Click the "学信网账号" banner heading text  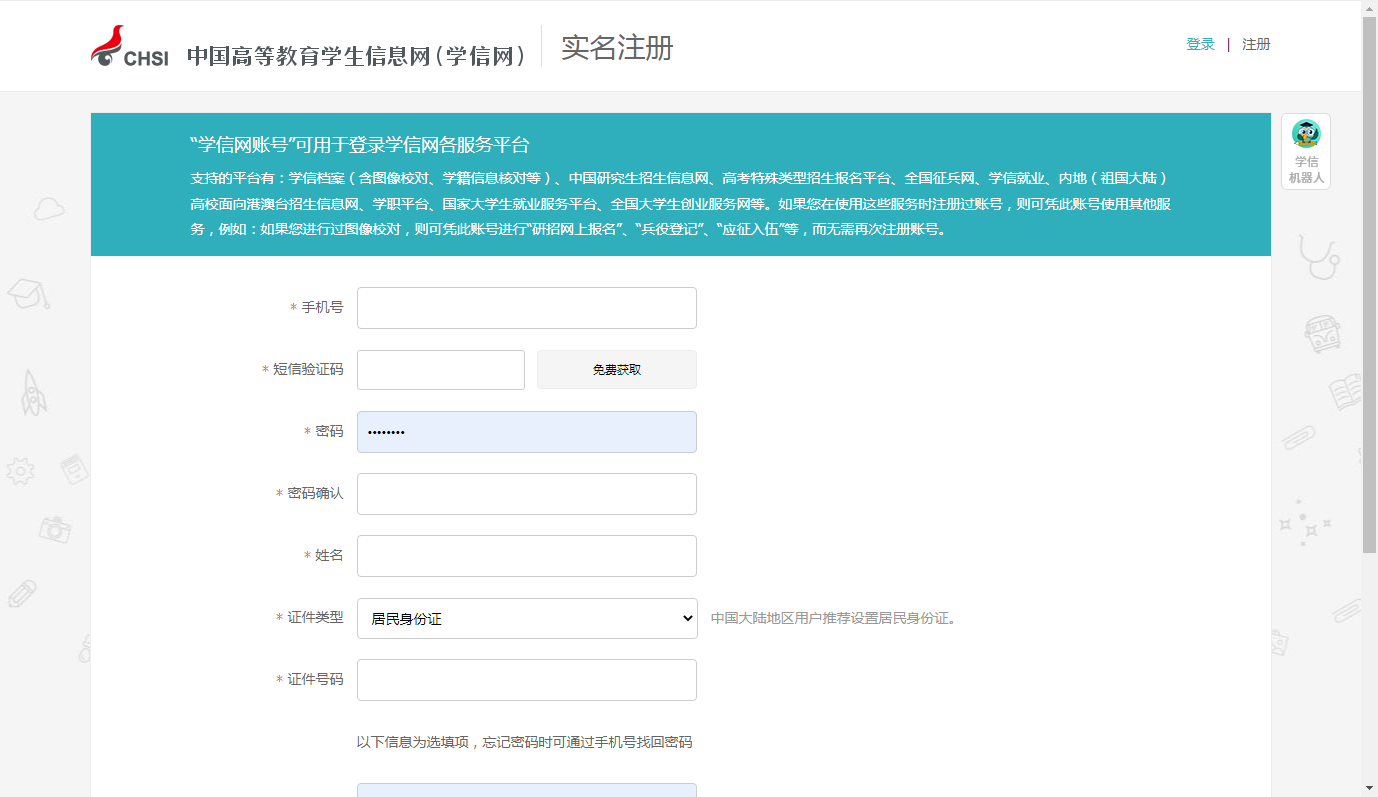click(359, 145)
